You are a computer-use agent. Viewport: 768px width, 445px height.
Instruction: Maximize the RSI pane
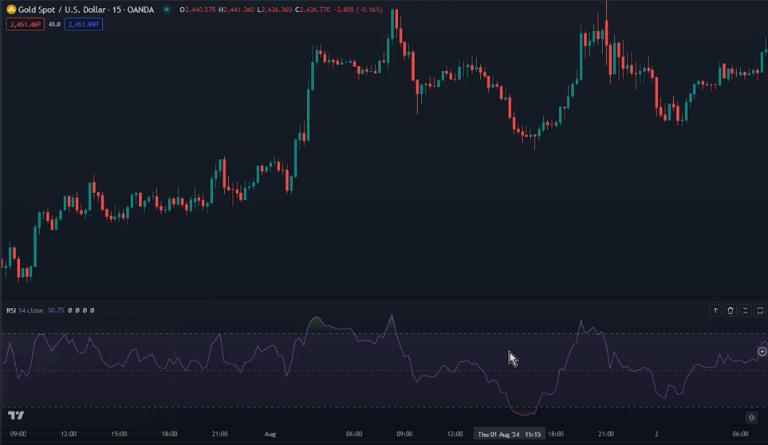747,311
